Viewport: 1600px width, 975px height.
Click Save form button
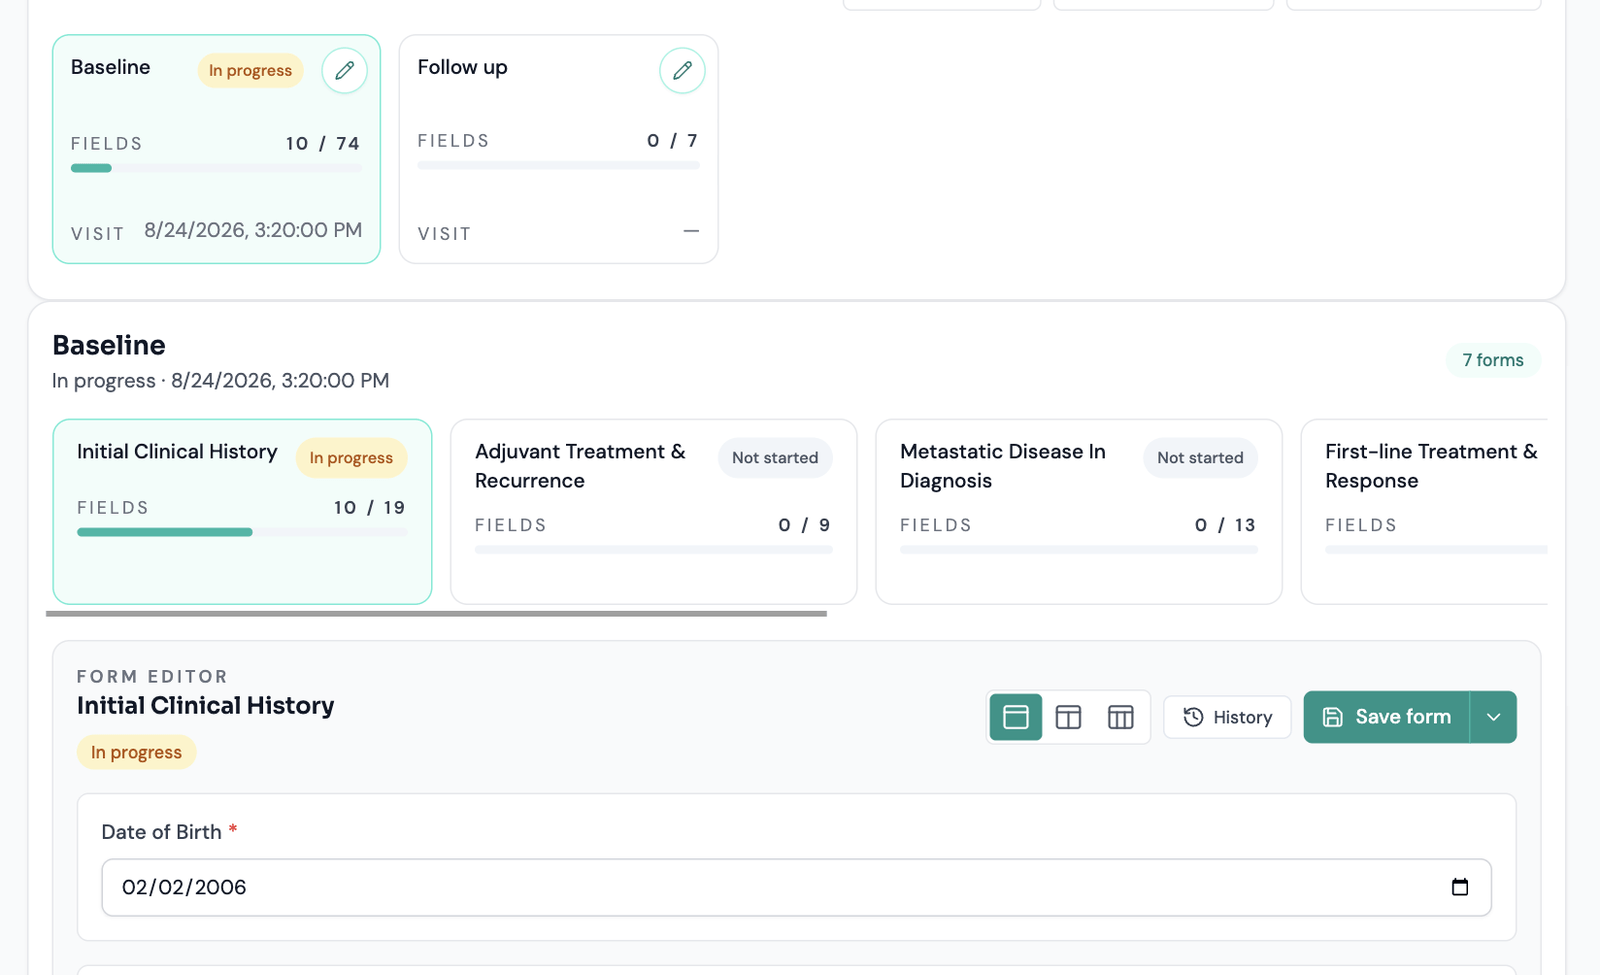(x=1386, y=717)
